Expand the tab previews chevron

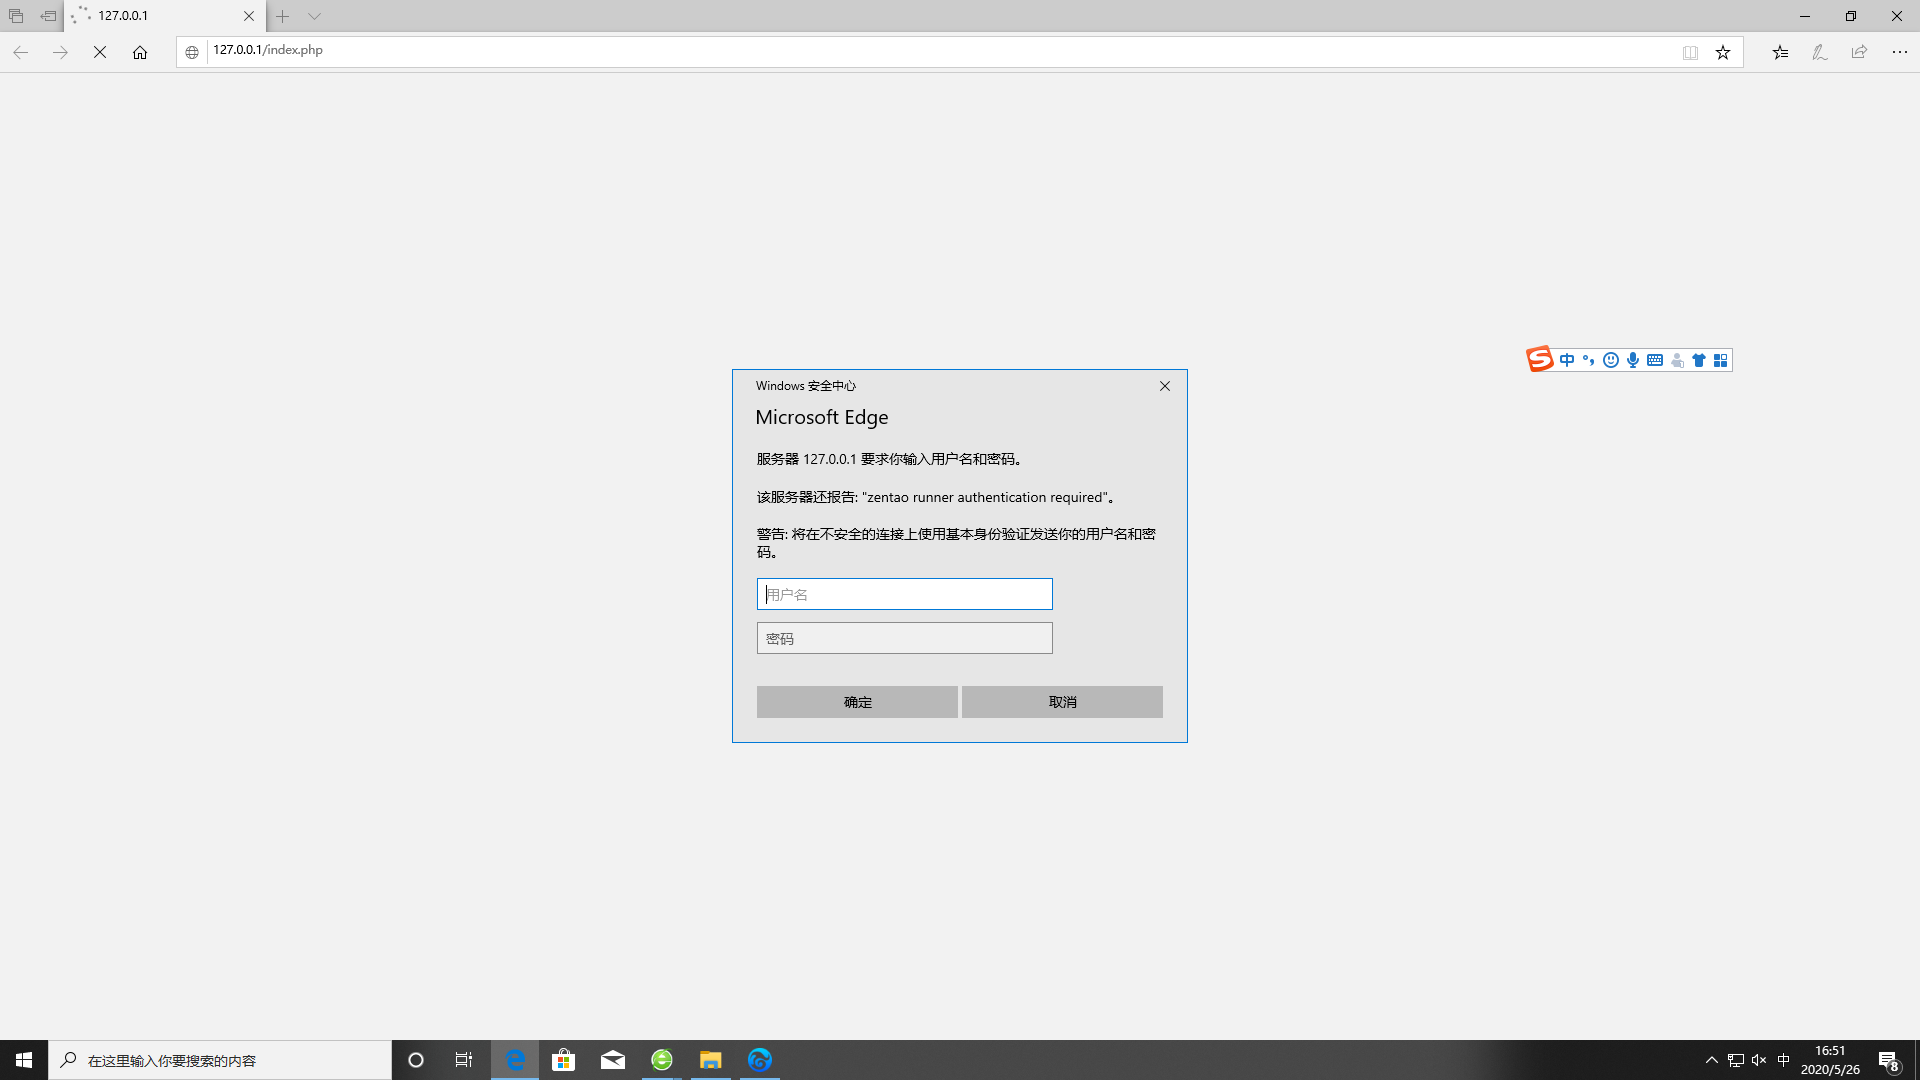pos(314,16)
